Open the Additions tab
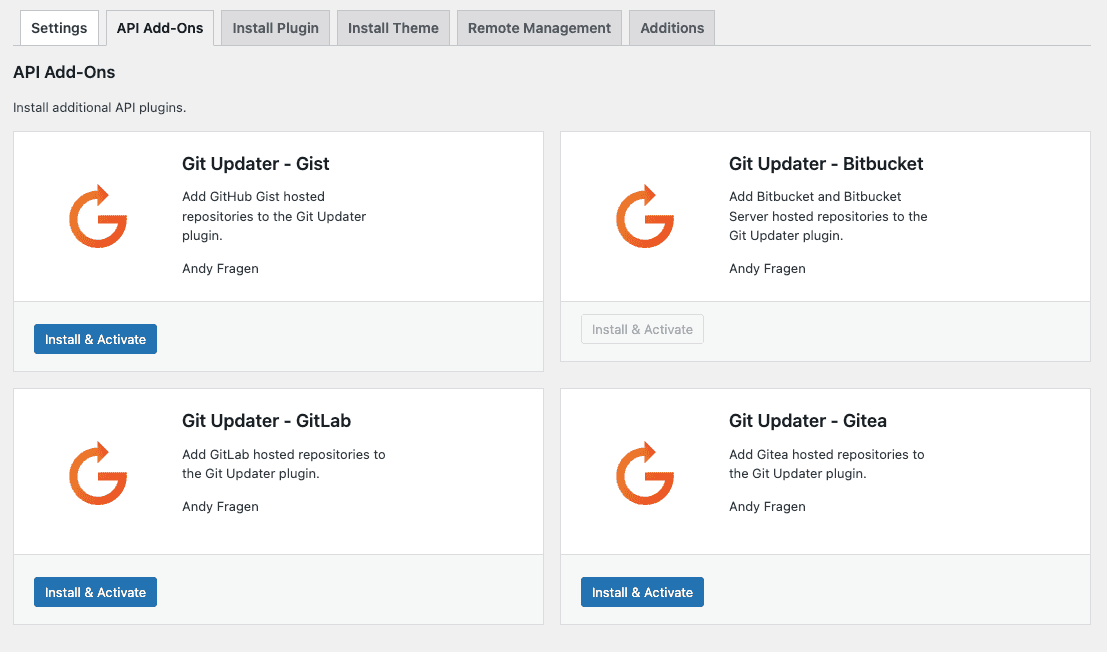 pyautogui.click(x=671, y=27)
